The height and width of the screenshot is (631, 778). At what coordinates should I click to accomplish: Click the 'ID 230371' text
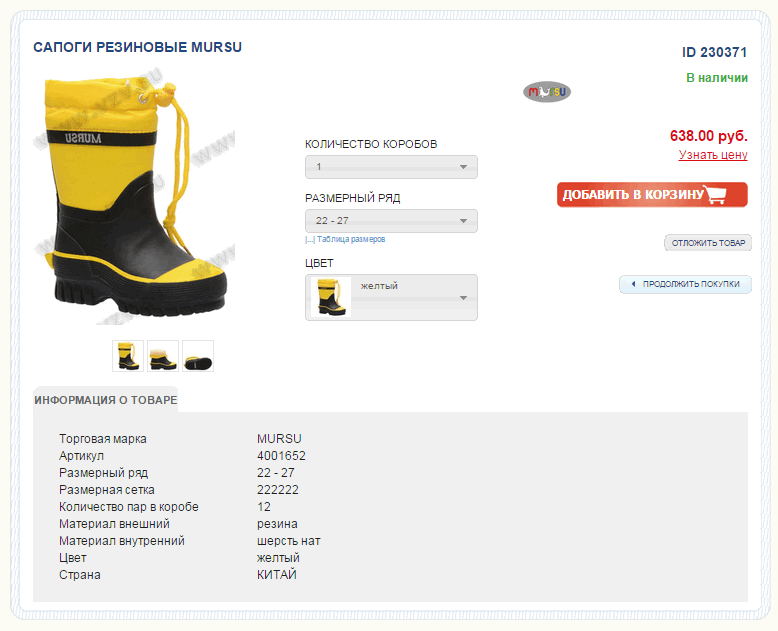[x=714, y=52]
